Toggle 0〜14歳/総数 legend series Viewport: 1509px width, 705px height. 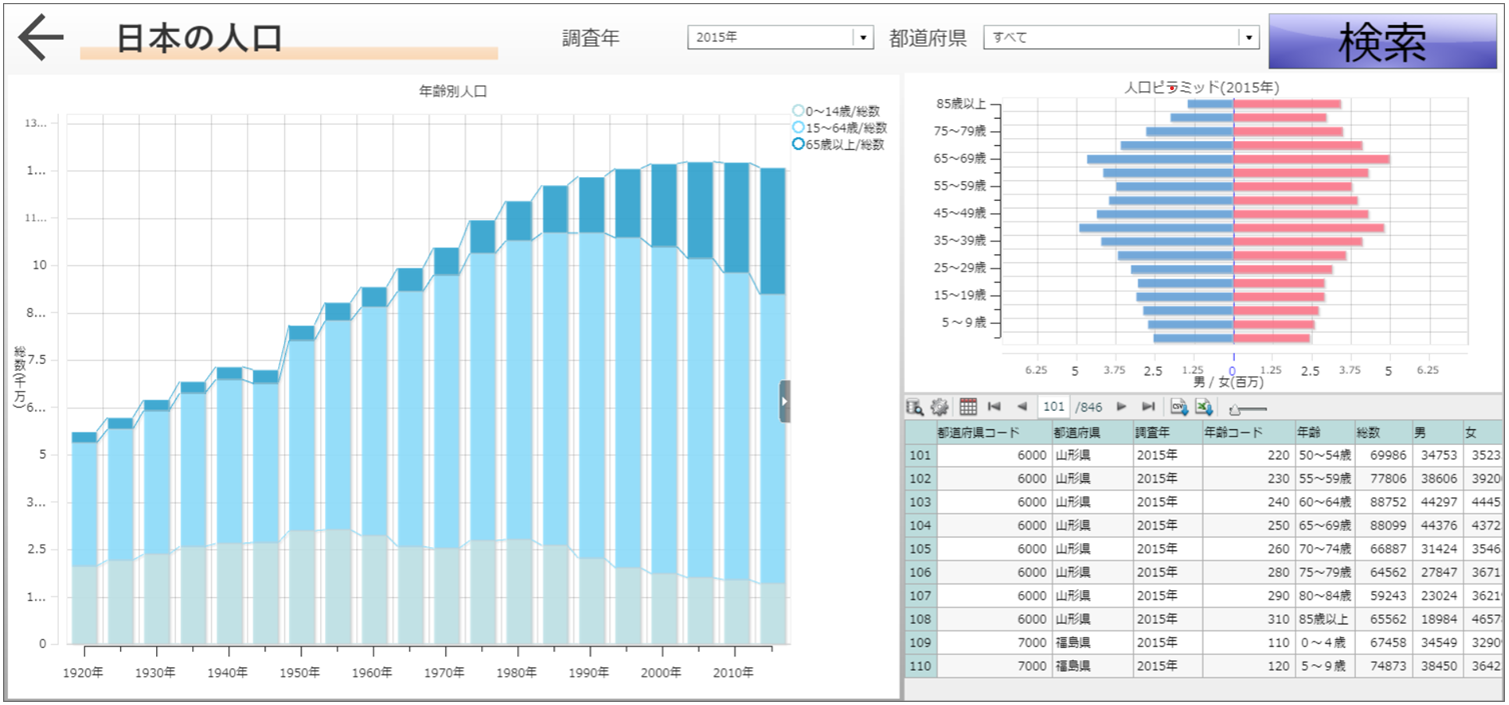click(798, 111)
